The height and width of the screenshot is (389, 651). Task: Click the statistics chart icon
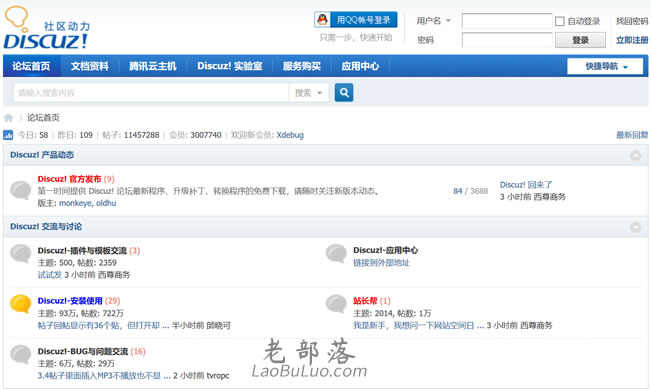coord(8,135)
